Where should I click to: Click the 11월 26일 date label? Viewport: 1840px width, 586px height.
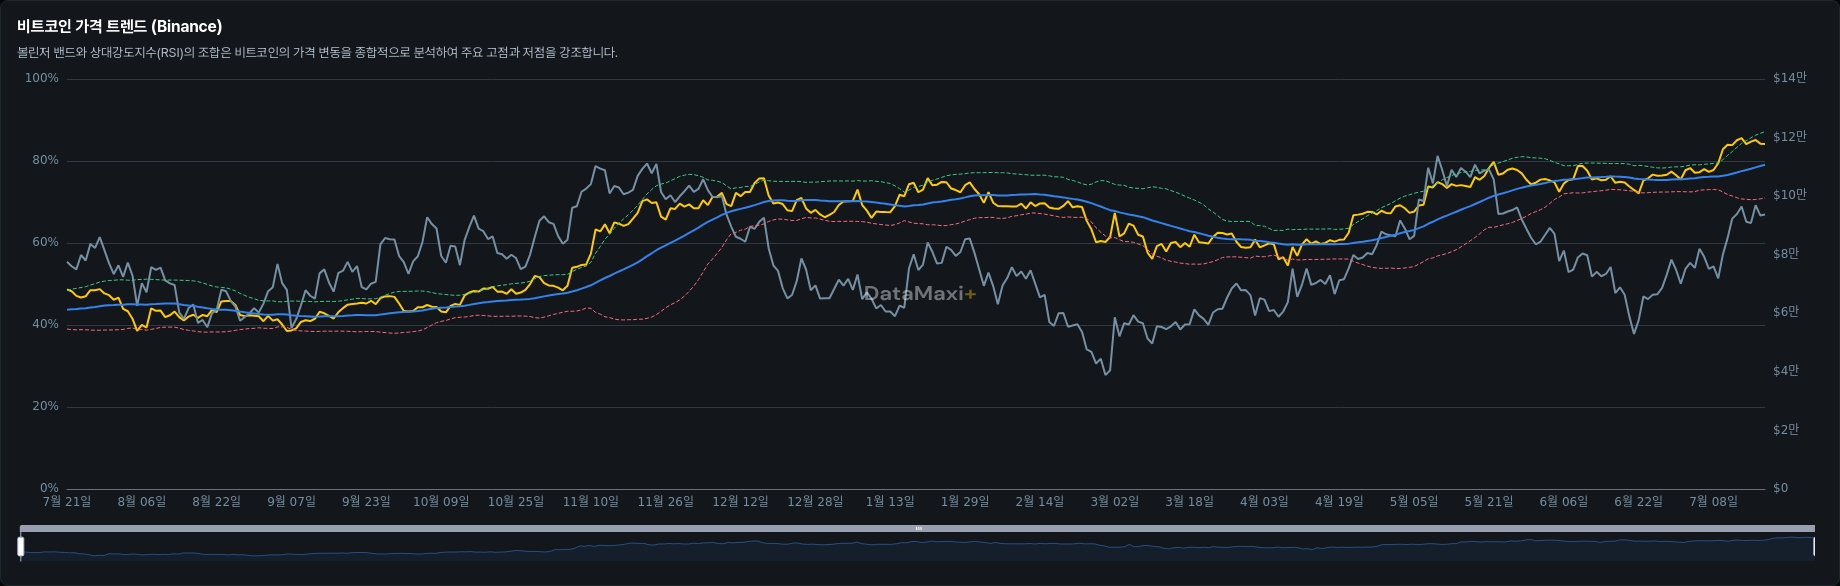[665, 501]
